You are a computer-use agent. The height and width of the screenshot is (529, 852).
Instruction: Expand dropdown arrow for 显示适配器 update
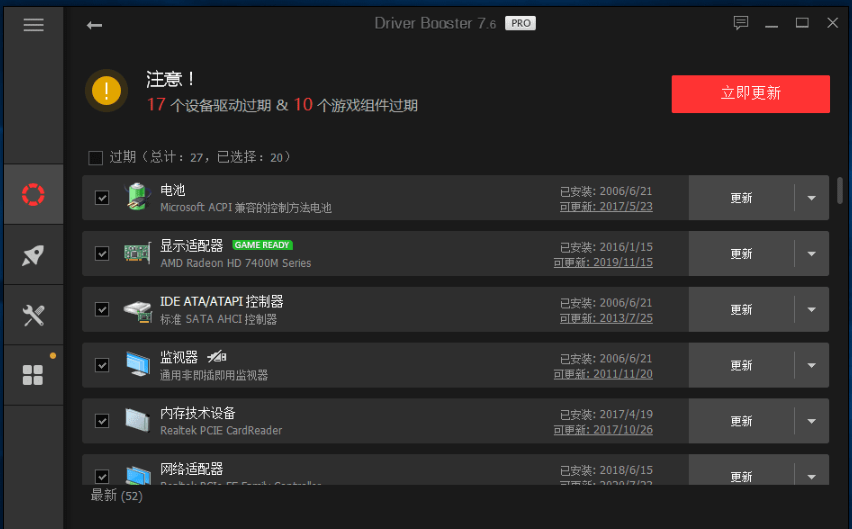pyautogui.click(x=811, y=254)
